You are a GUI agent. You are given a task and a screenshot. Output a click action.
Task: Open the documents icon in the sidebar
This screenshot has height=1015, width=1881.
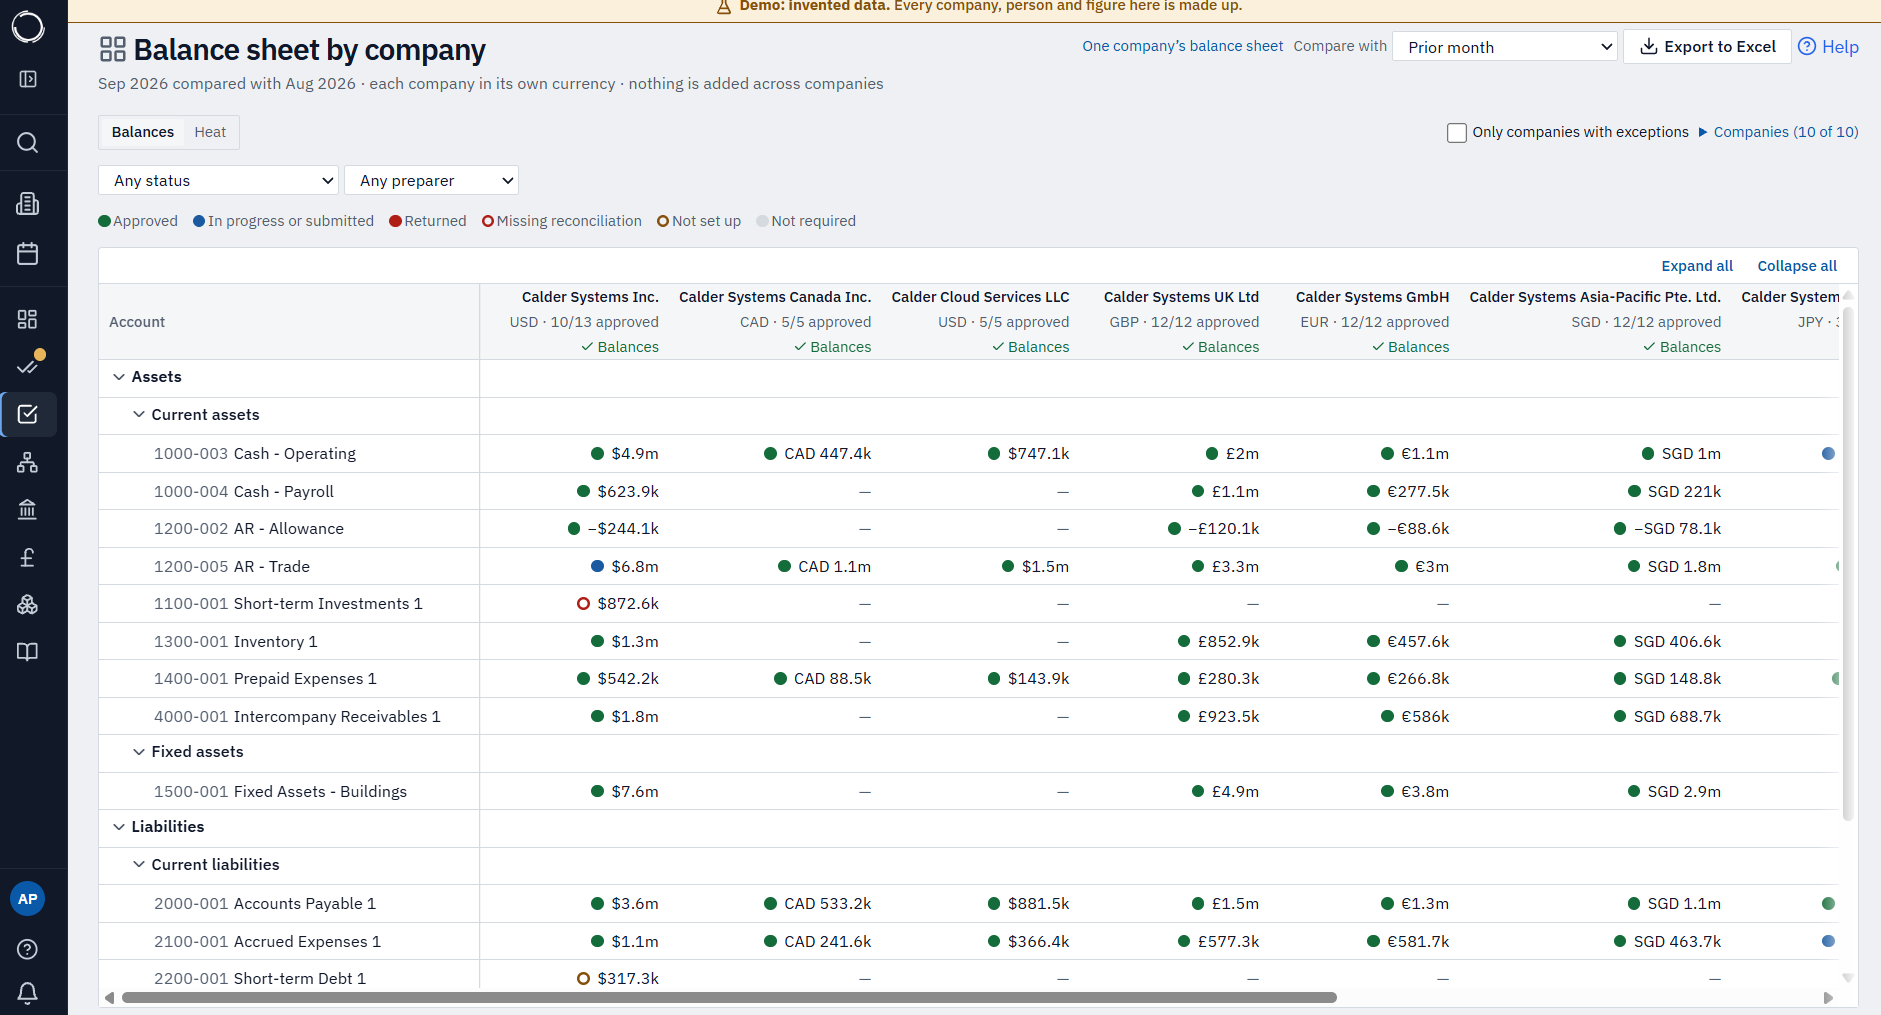click(x=28, y=204)
